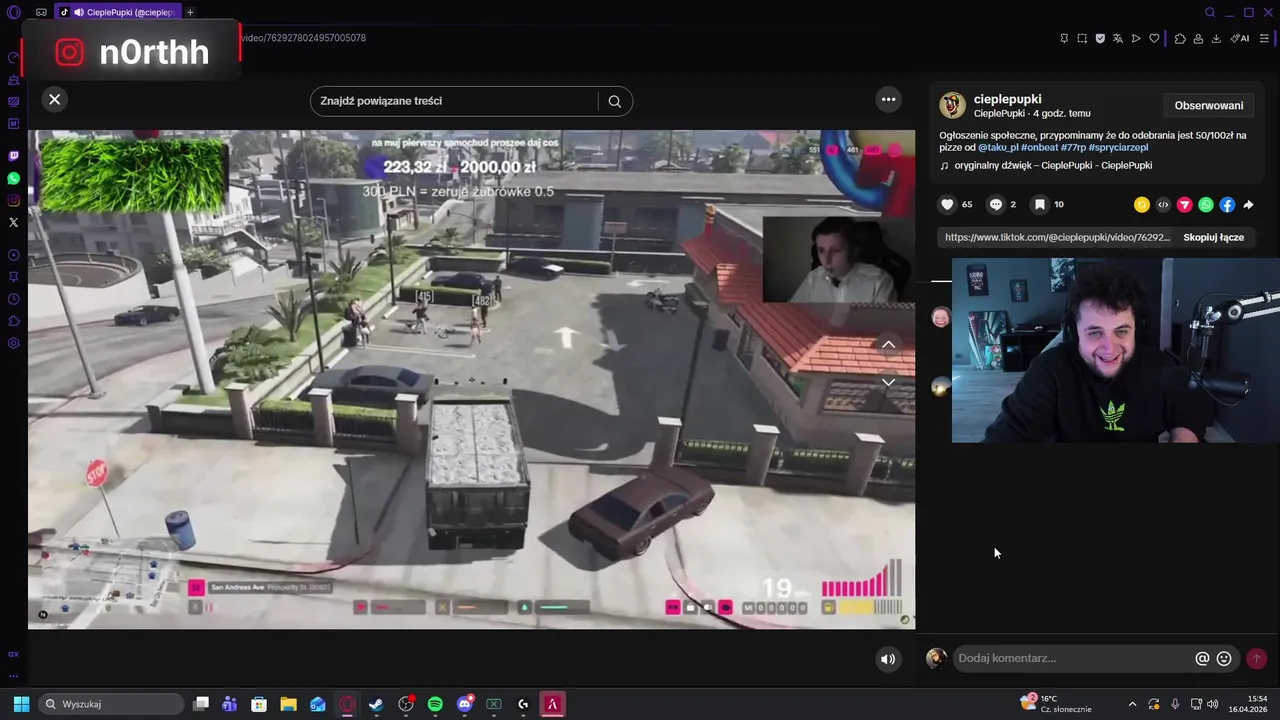Insert a mention with the @ icon
1280x720 pixels.
click(x=1202, y=659)
